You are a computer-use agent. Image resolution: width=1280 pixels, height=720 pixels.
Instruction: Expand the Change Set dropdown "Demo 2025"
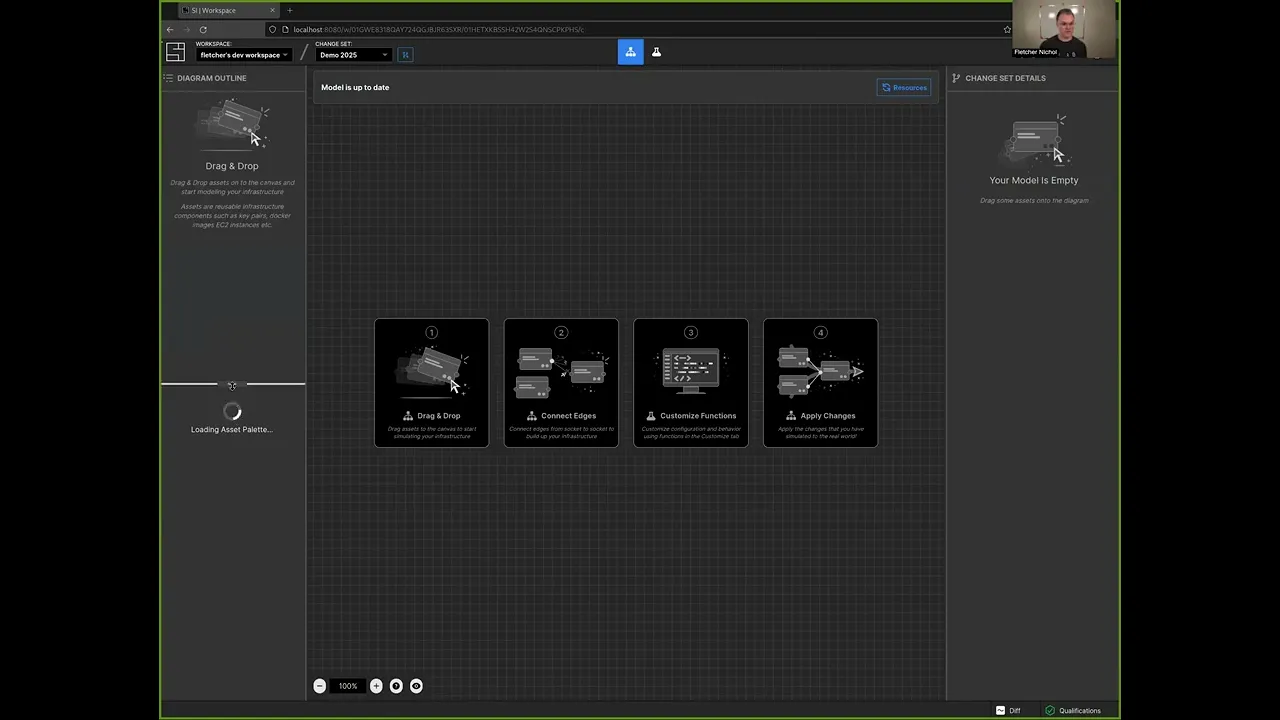(353, 55)
